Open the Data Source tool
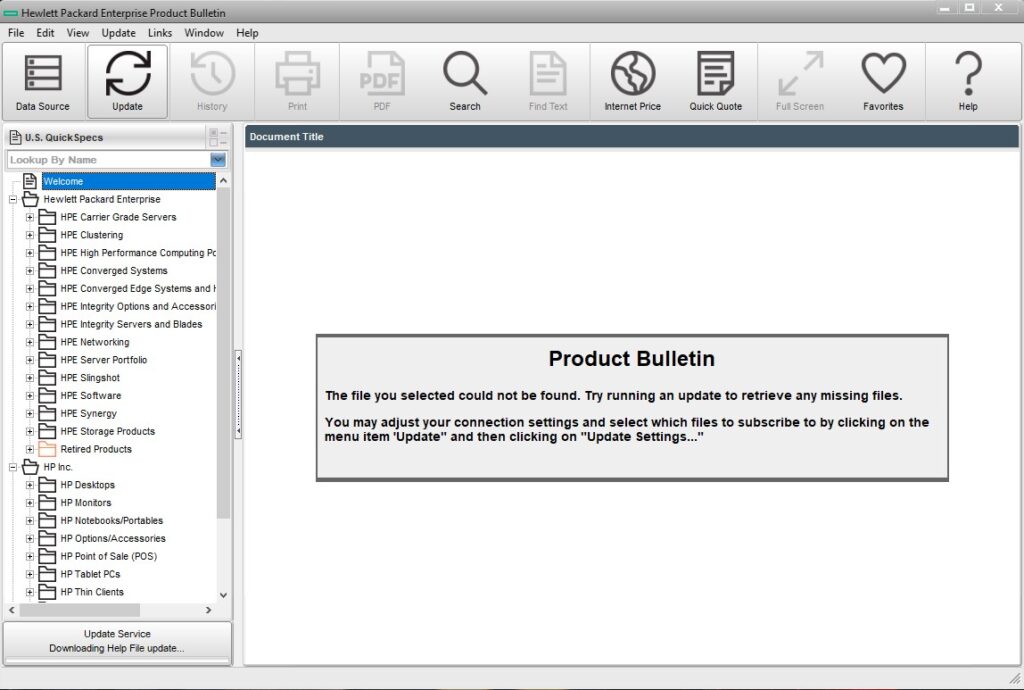Image resolution: width=1024 pixels, height=690 pixels. (43, 81)
